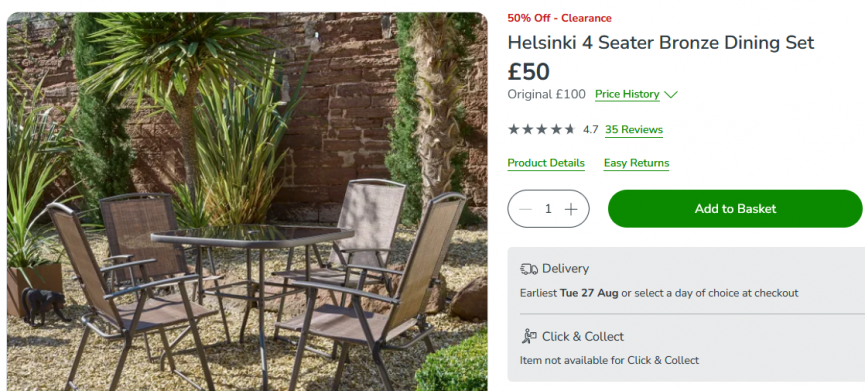Image resolution: width=865 pixels, height=391 pixels.
Task: Click the delivery truck icon
Action: [528, 269]
